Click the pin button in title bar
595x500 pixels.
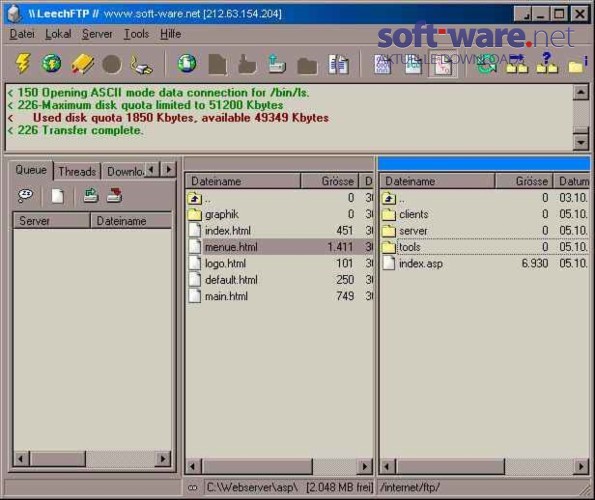click(x=523, y=14)
